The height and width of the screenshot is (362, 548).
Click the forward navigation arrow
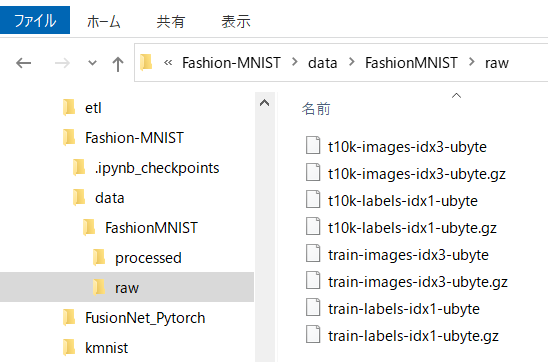pos(62,63)
